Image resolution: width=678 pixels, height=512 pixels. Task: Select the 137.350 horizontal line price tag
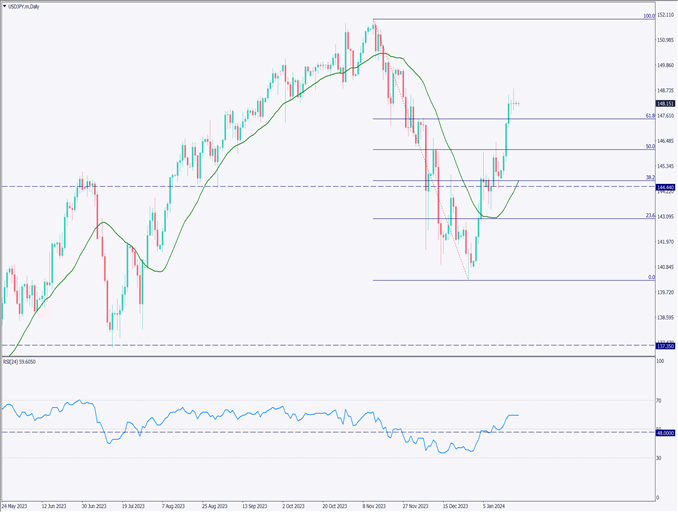pos(666,345)
